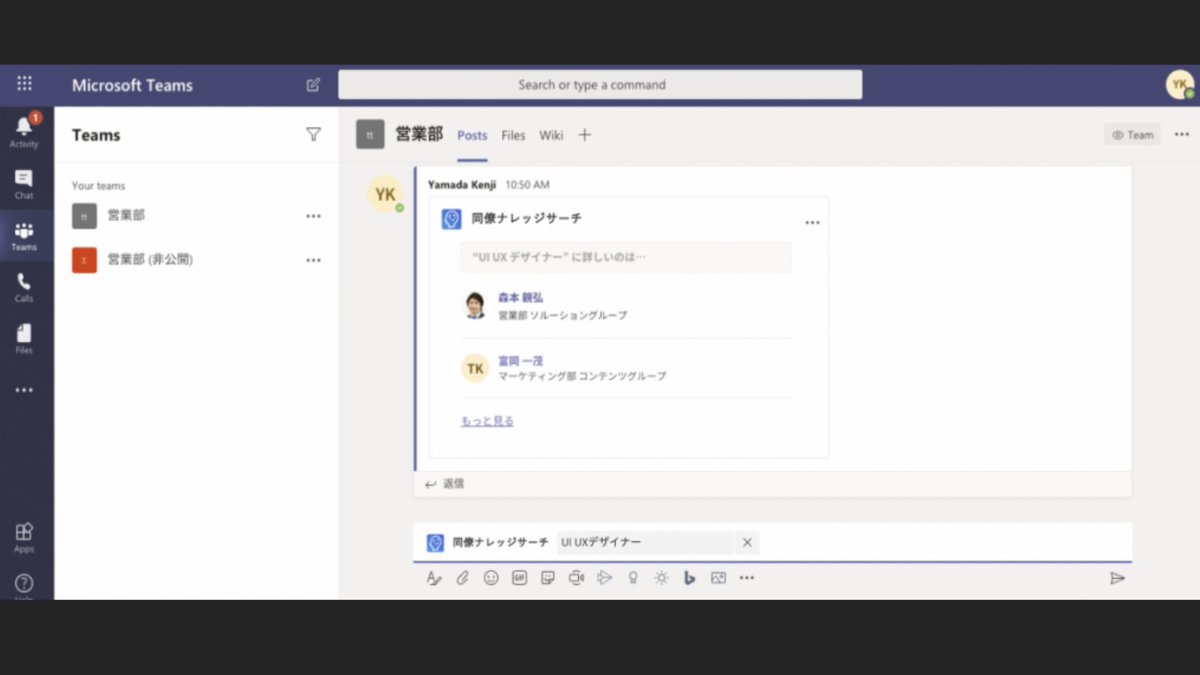Image resolution: width=1200 pixels, height=675 pixels.
Task: Open the emoji picker
Action: [491, 578]
